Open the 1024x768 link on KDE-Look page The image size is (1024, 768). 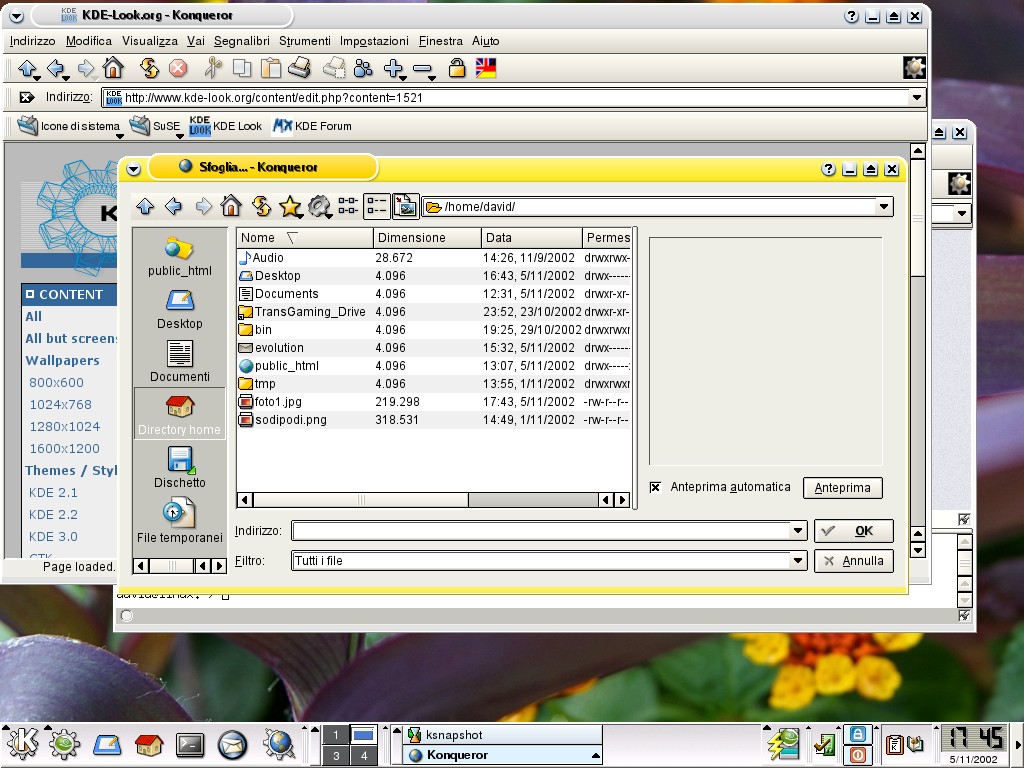click(61, 405)
